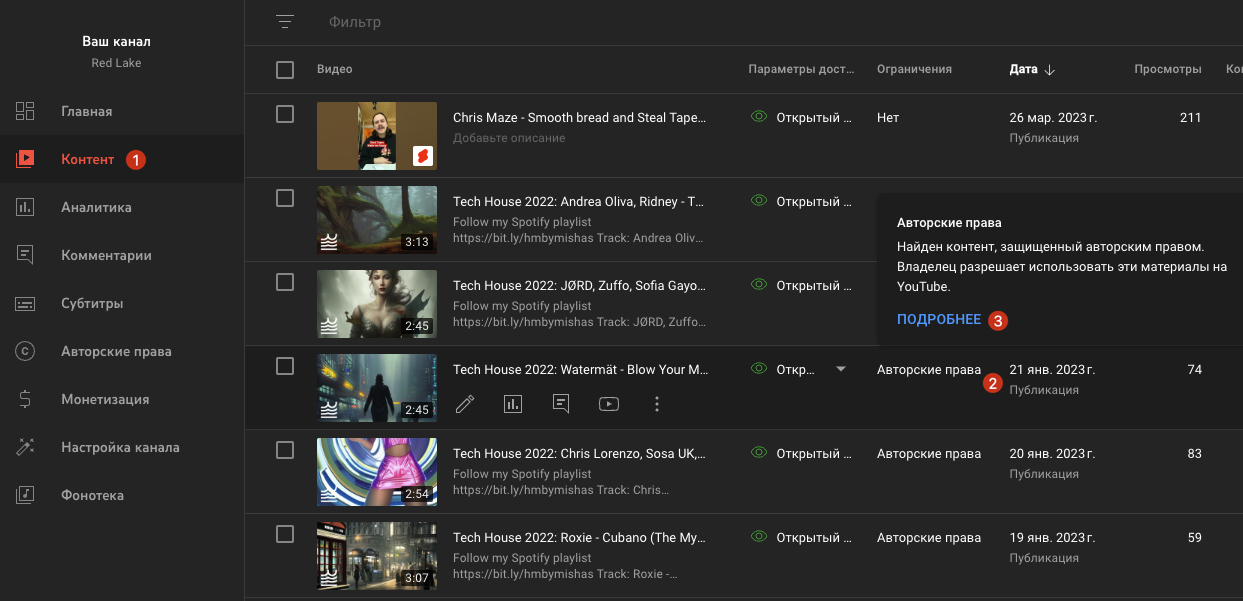Open three-dot options menu for Watermät video

click(657, 404)
